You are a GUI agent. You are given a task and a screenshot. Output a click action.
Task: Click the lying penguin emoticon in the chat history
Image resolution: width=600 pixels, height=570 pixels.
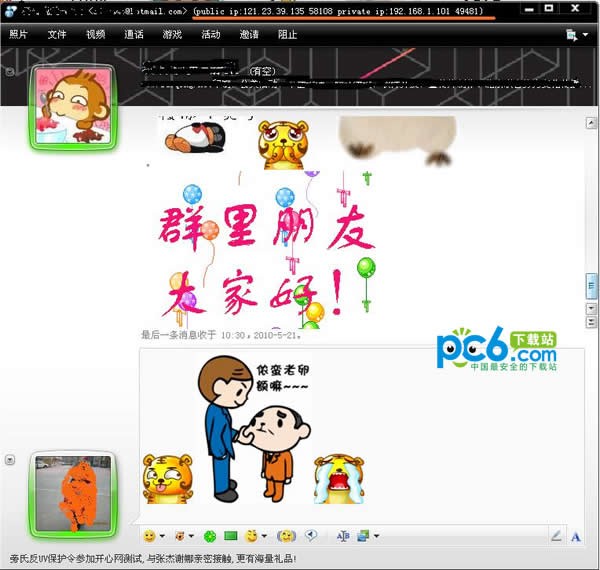tap(195, 137)
